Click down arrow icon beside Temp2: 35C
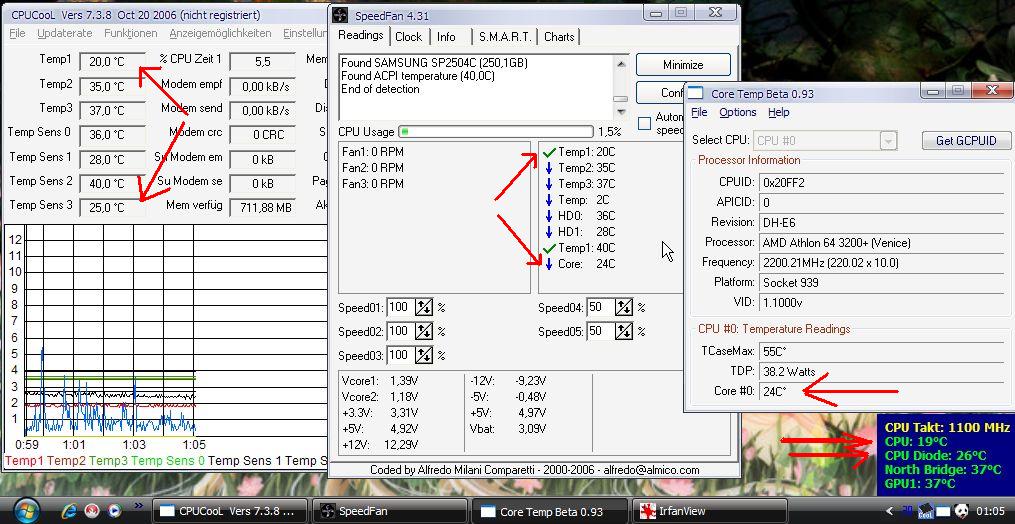1015x524 pixels. (x=548, y=168)
